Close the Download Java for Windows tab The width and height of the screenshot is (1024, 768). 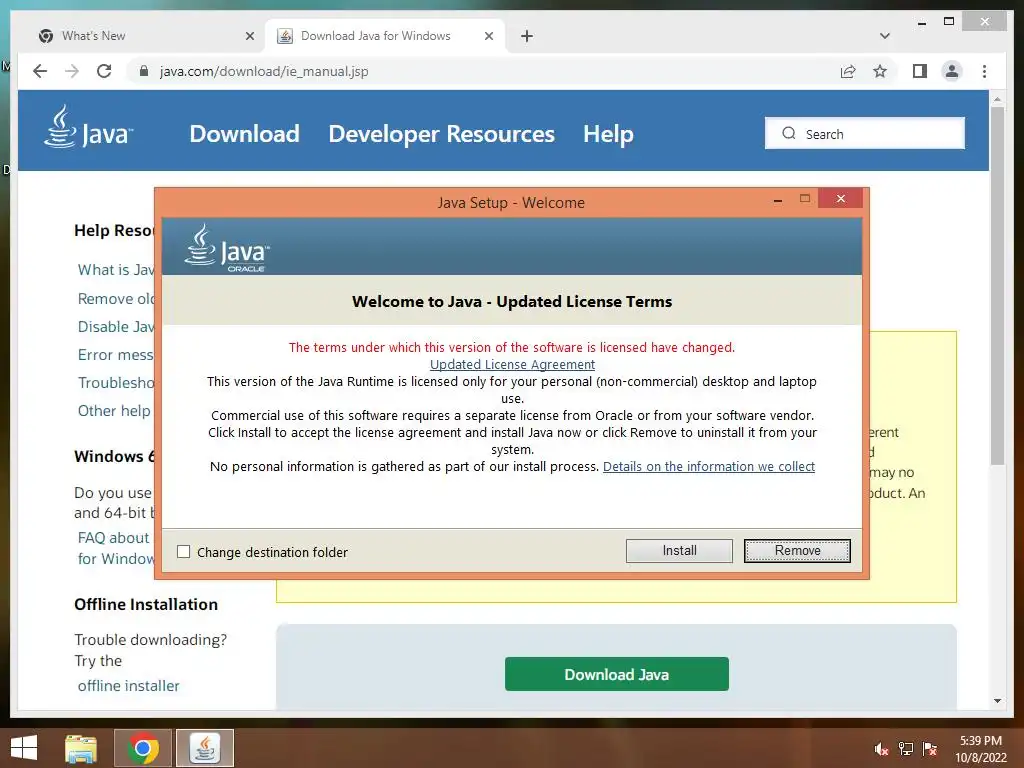(488, 36)
